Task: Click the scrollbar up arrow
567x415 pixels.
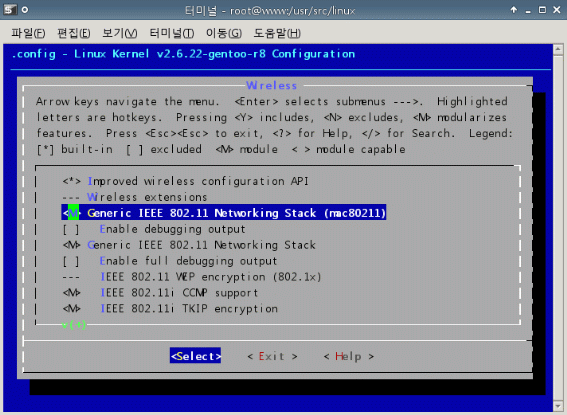Action: (558, 49)
